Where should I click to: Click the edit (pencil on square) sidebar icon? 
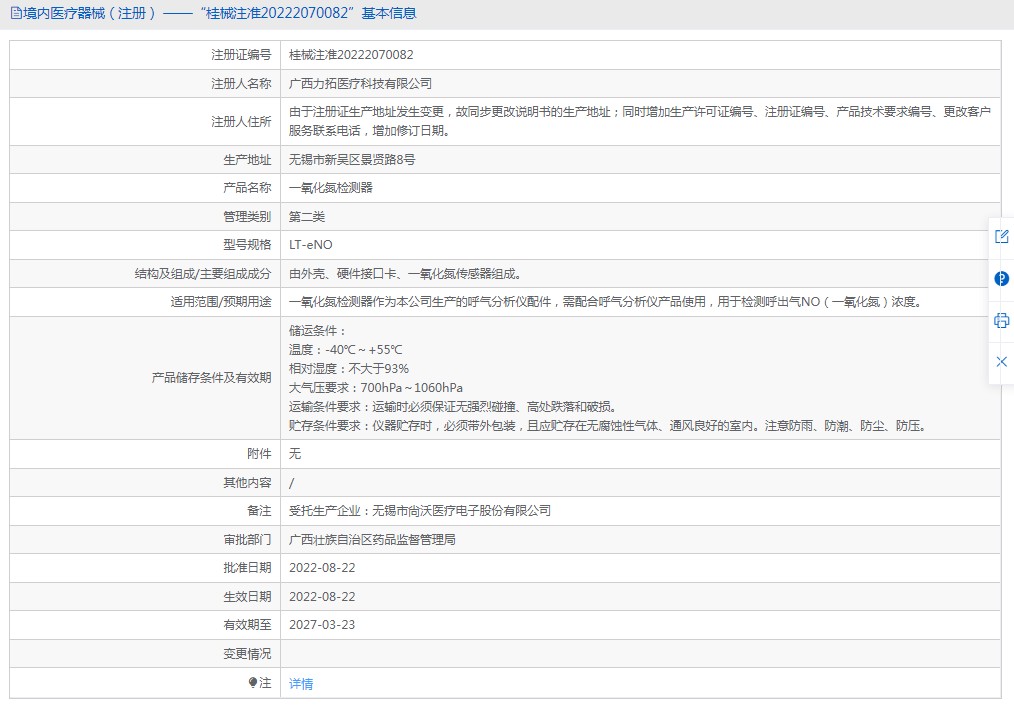pyautogui.click(x=1001, y=237)
